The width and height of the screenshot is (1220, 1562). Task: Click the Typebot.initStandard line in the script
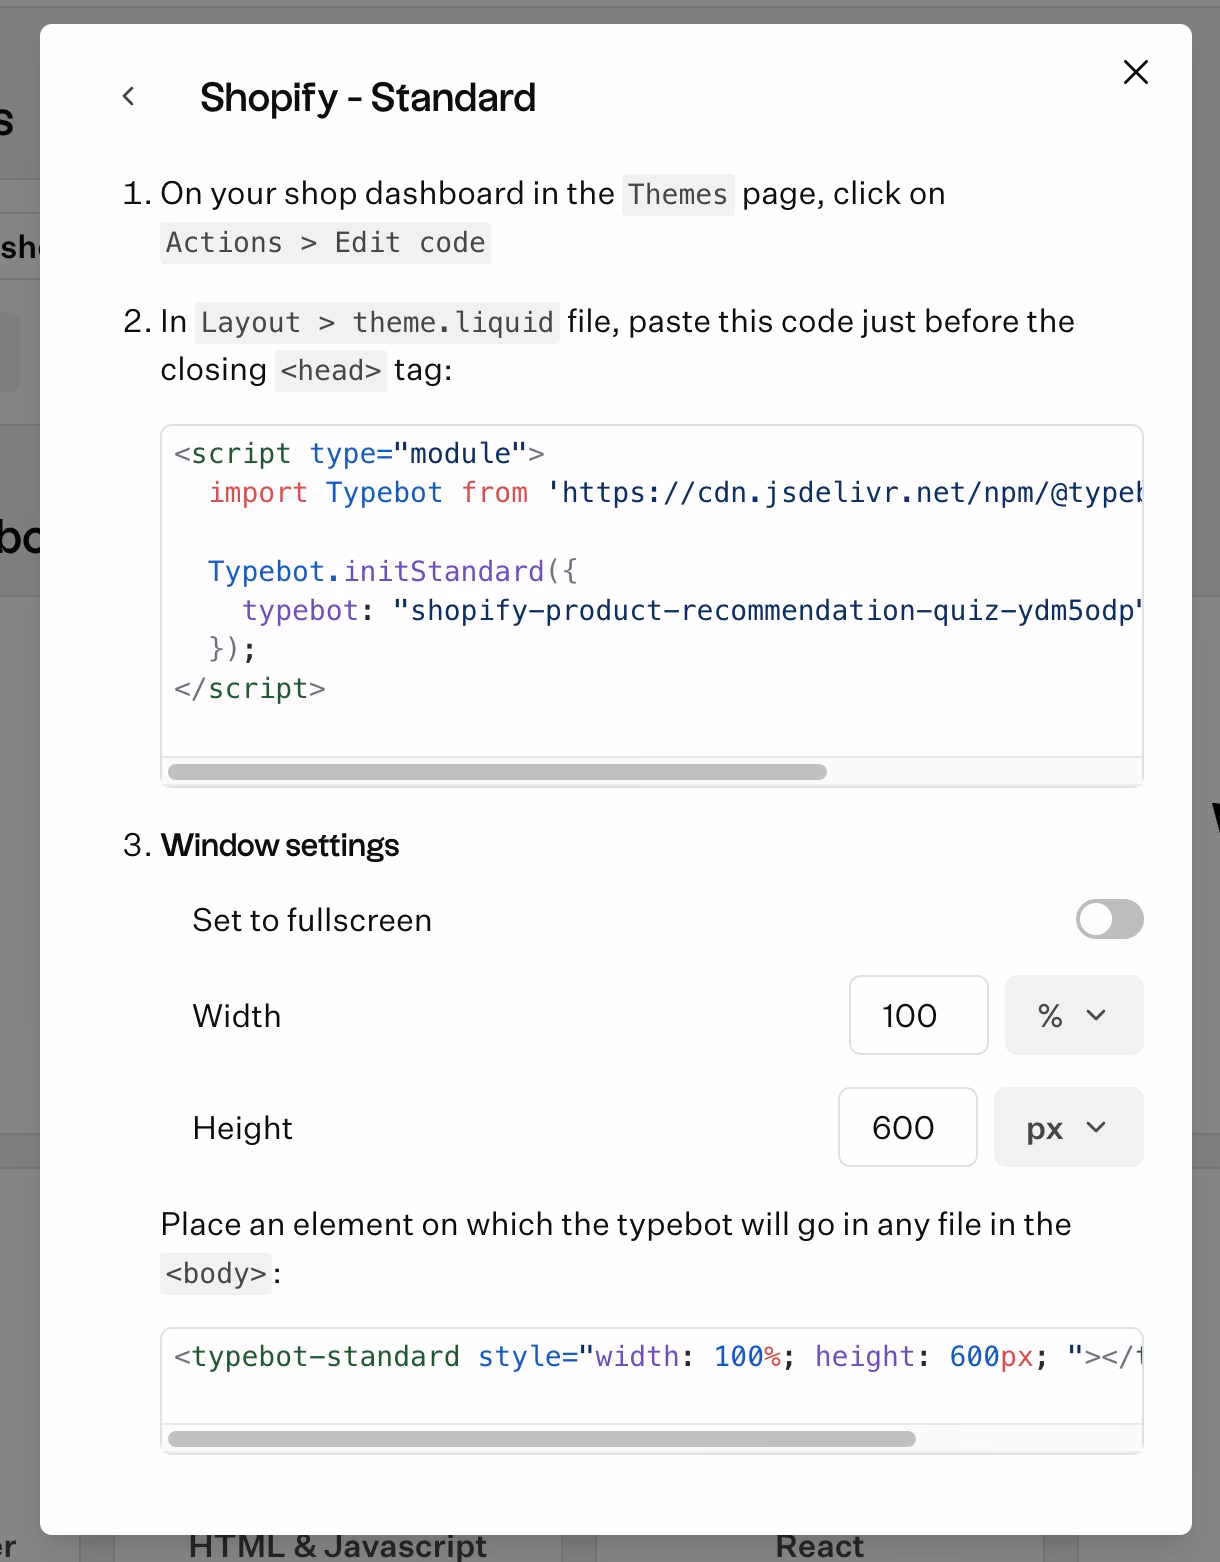point(392,571)
